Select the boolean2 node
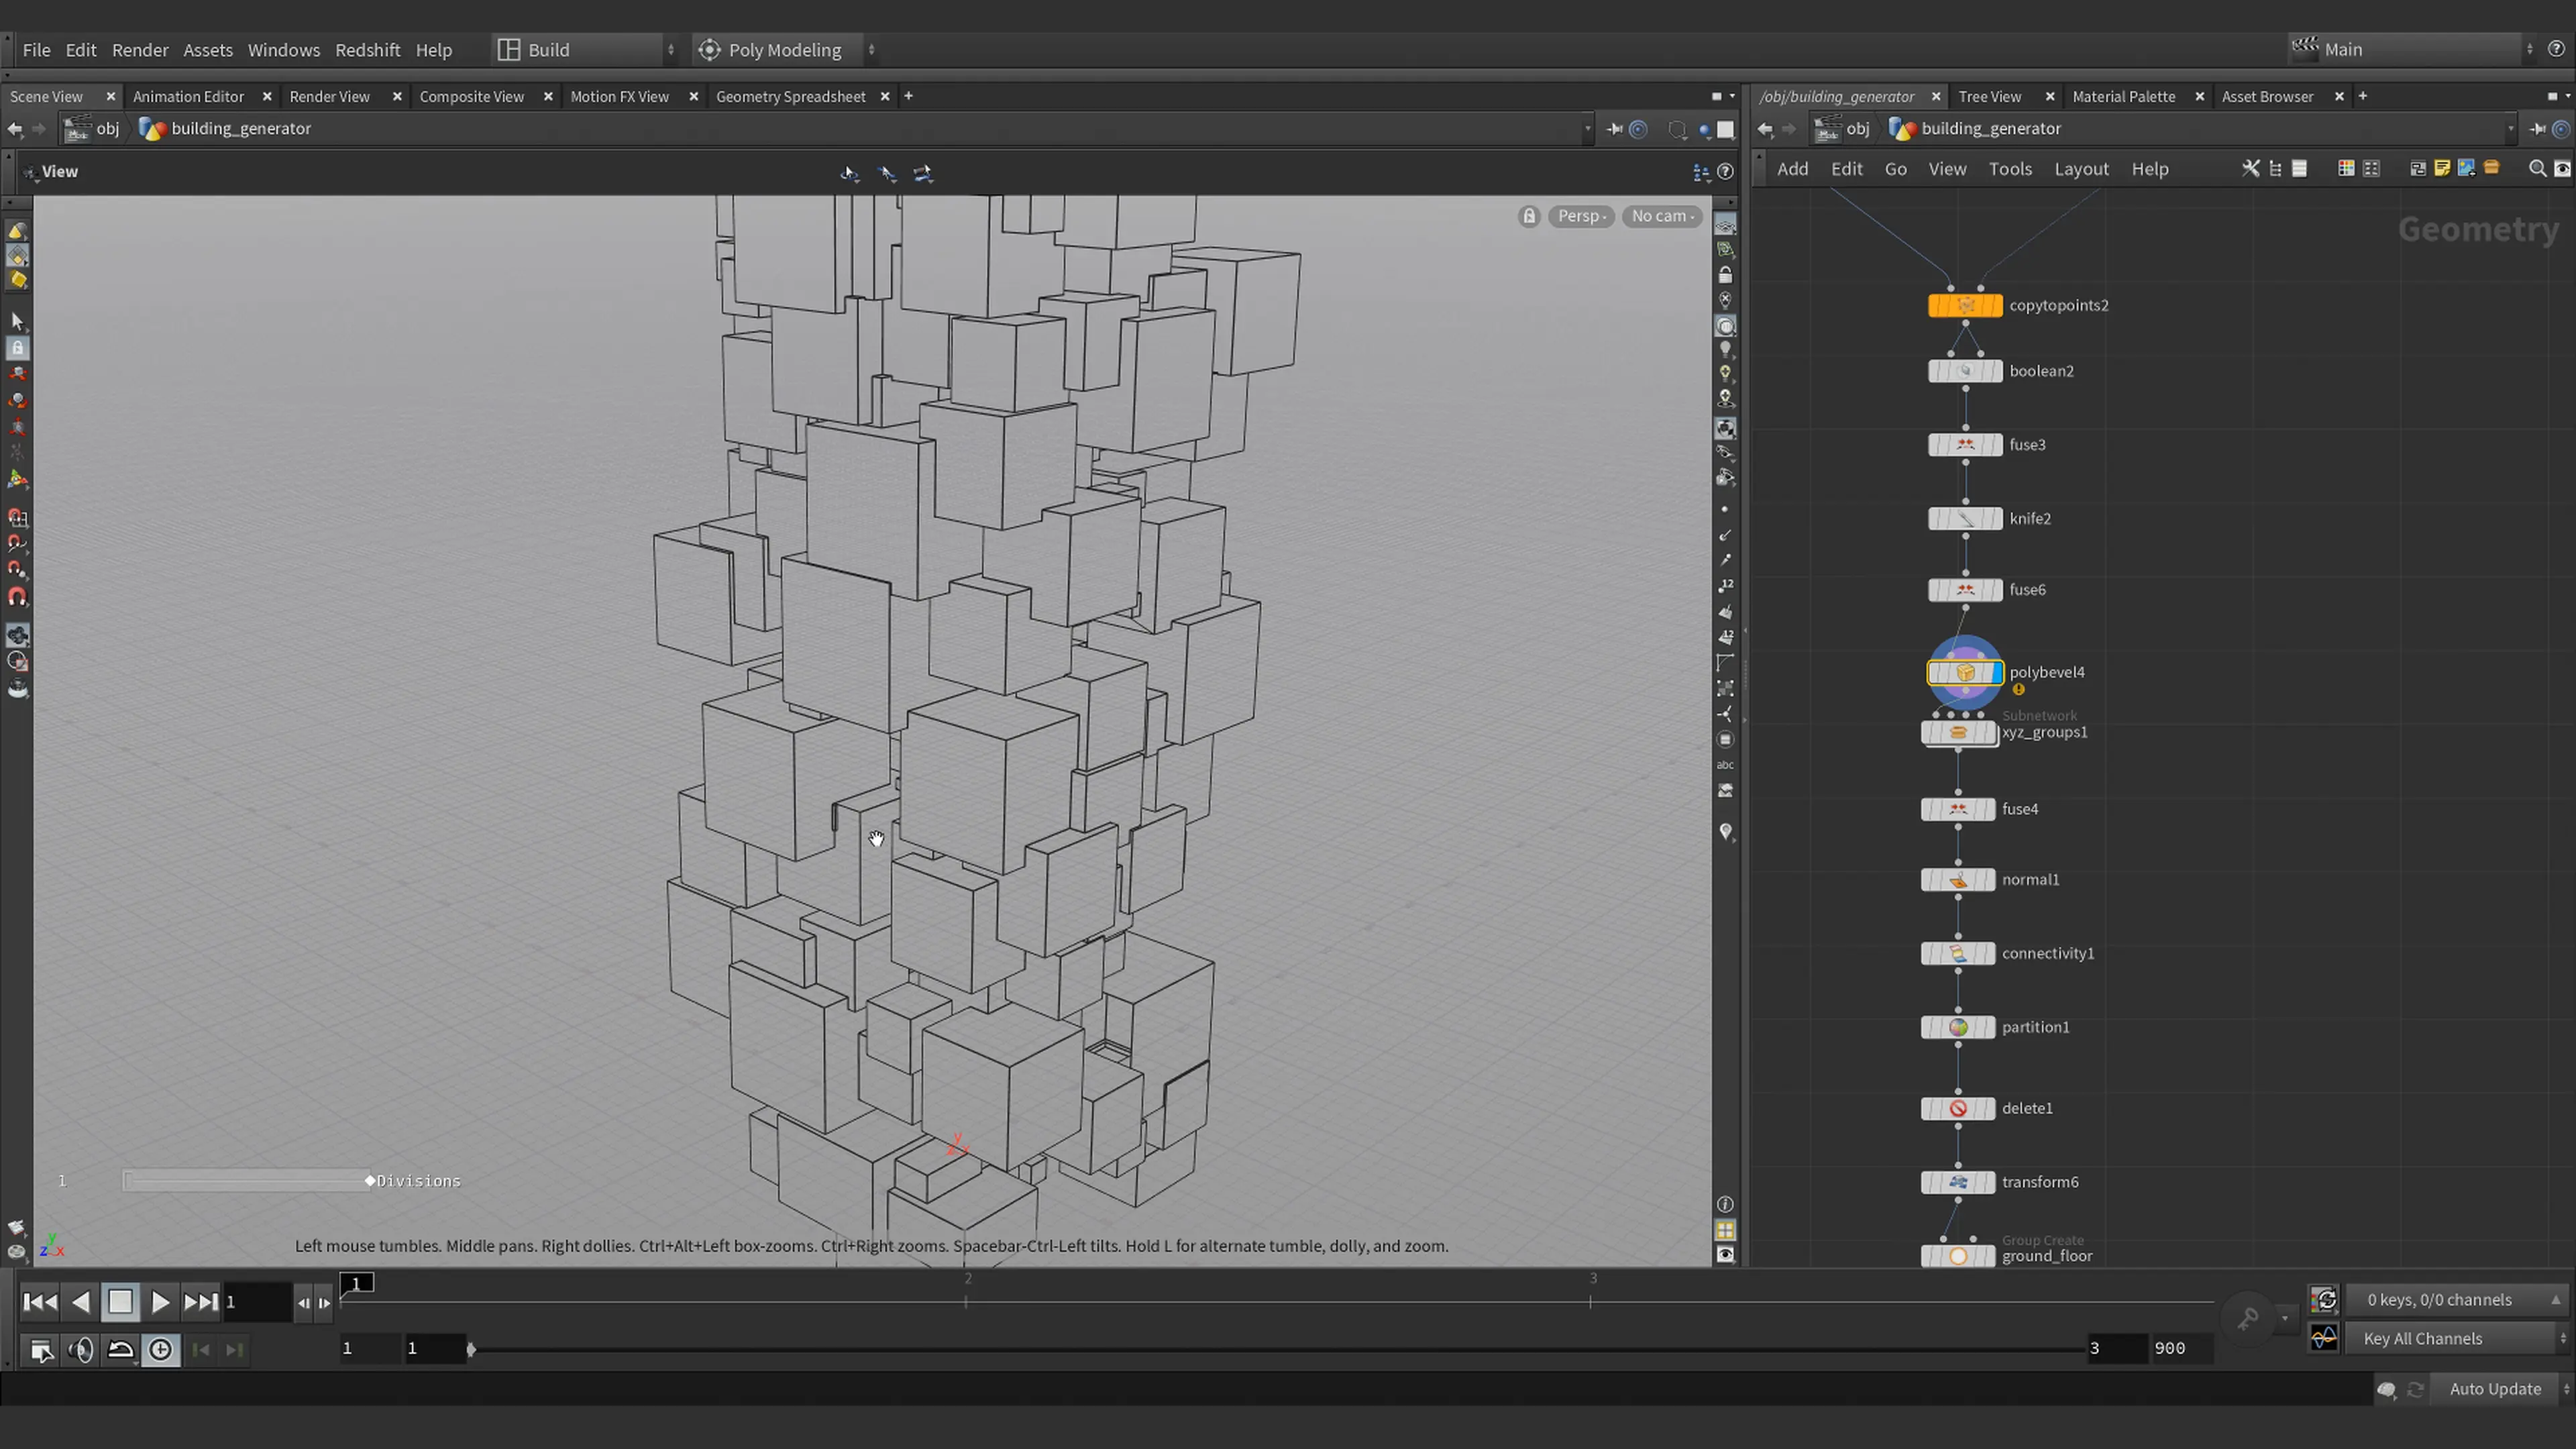Viewport: 2576px width, 1449px height. click(1964, 371)
